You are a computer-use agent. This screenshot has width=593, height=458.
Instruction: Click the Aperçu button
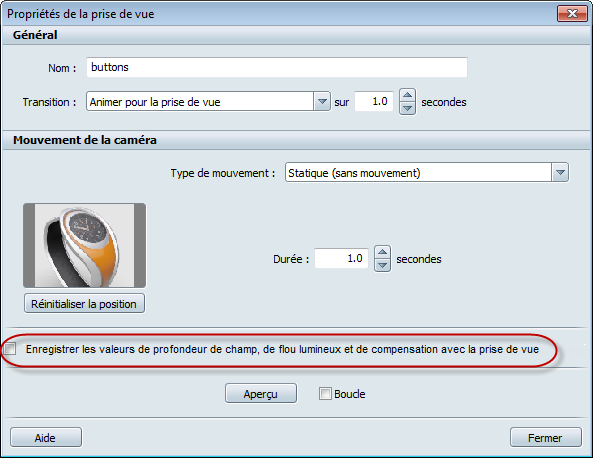pos(261,394)
